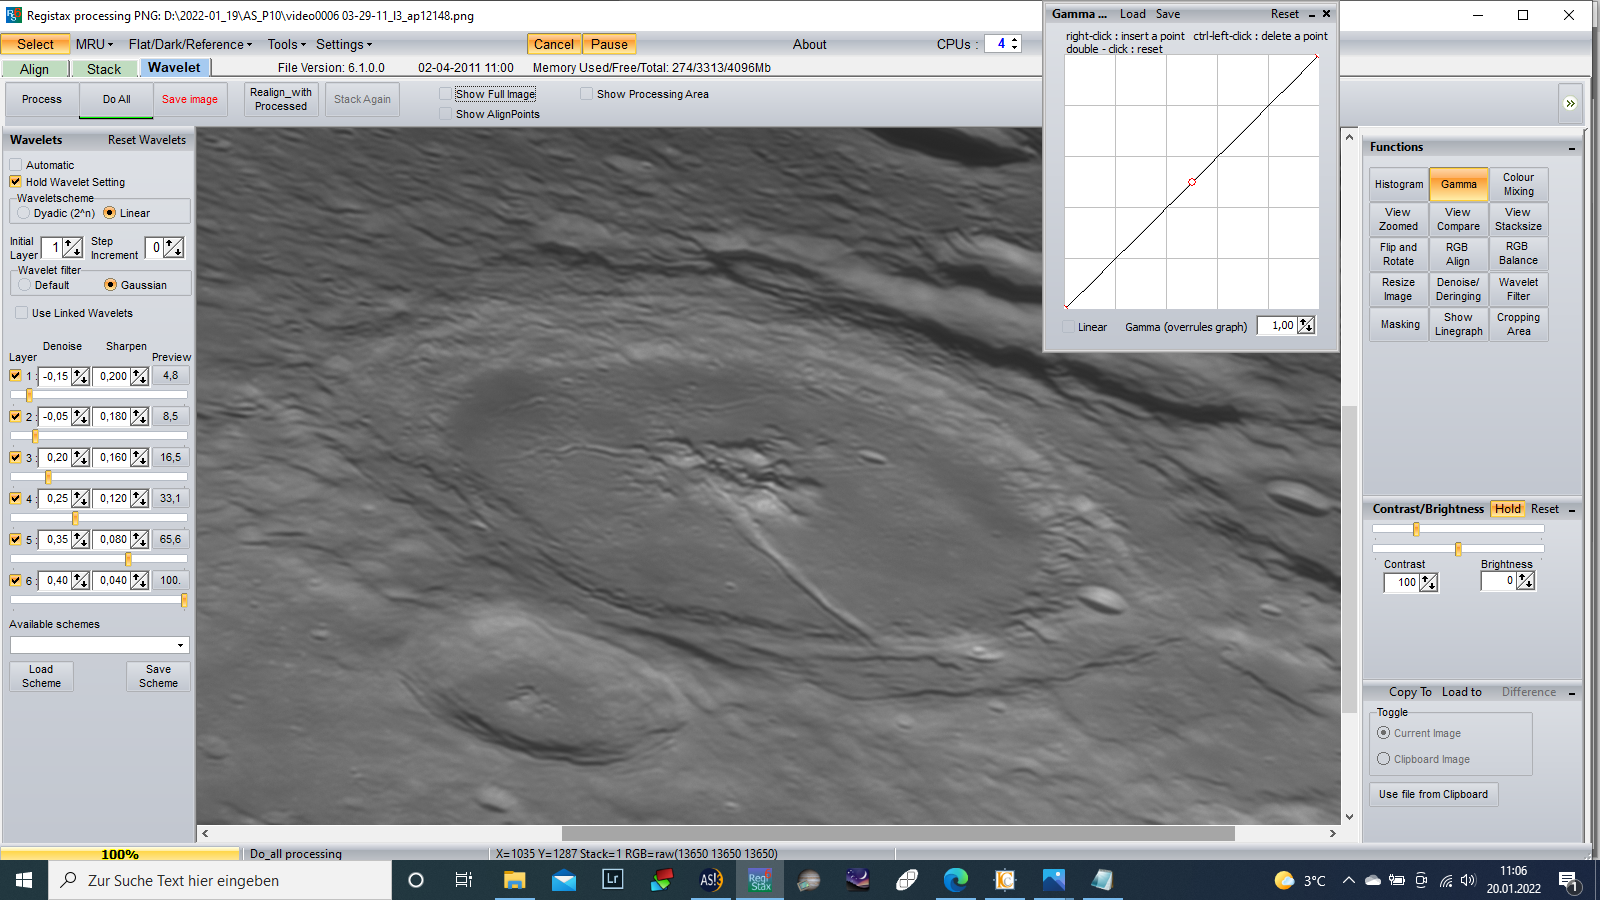The height and width of the screenshot is (900, 1600).
Task: Click Do All button
Action: point(117,99)
